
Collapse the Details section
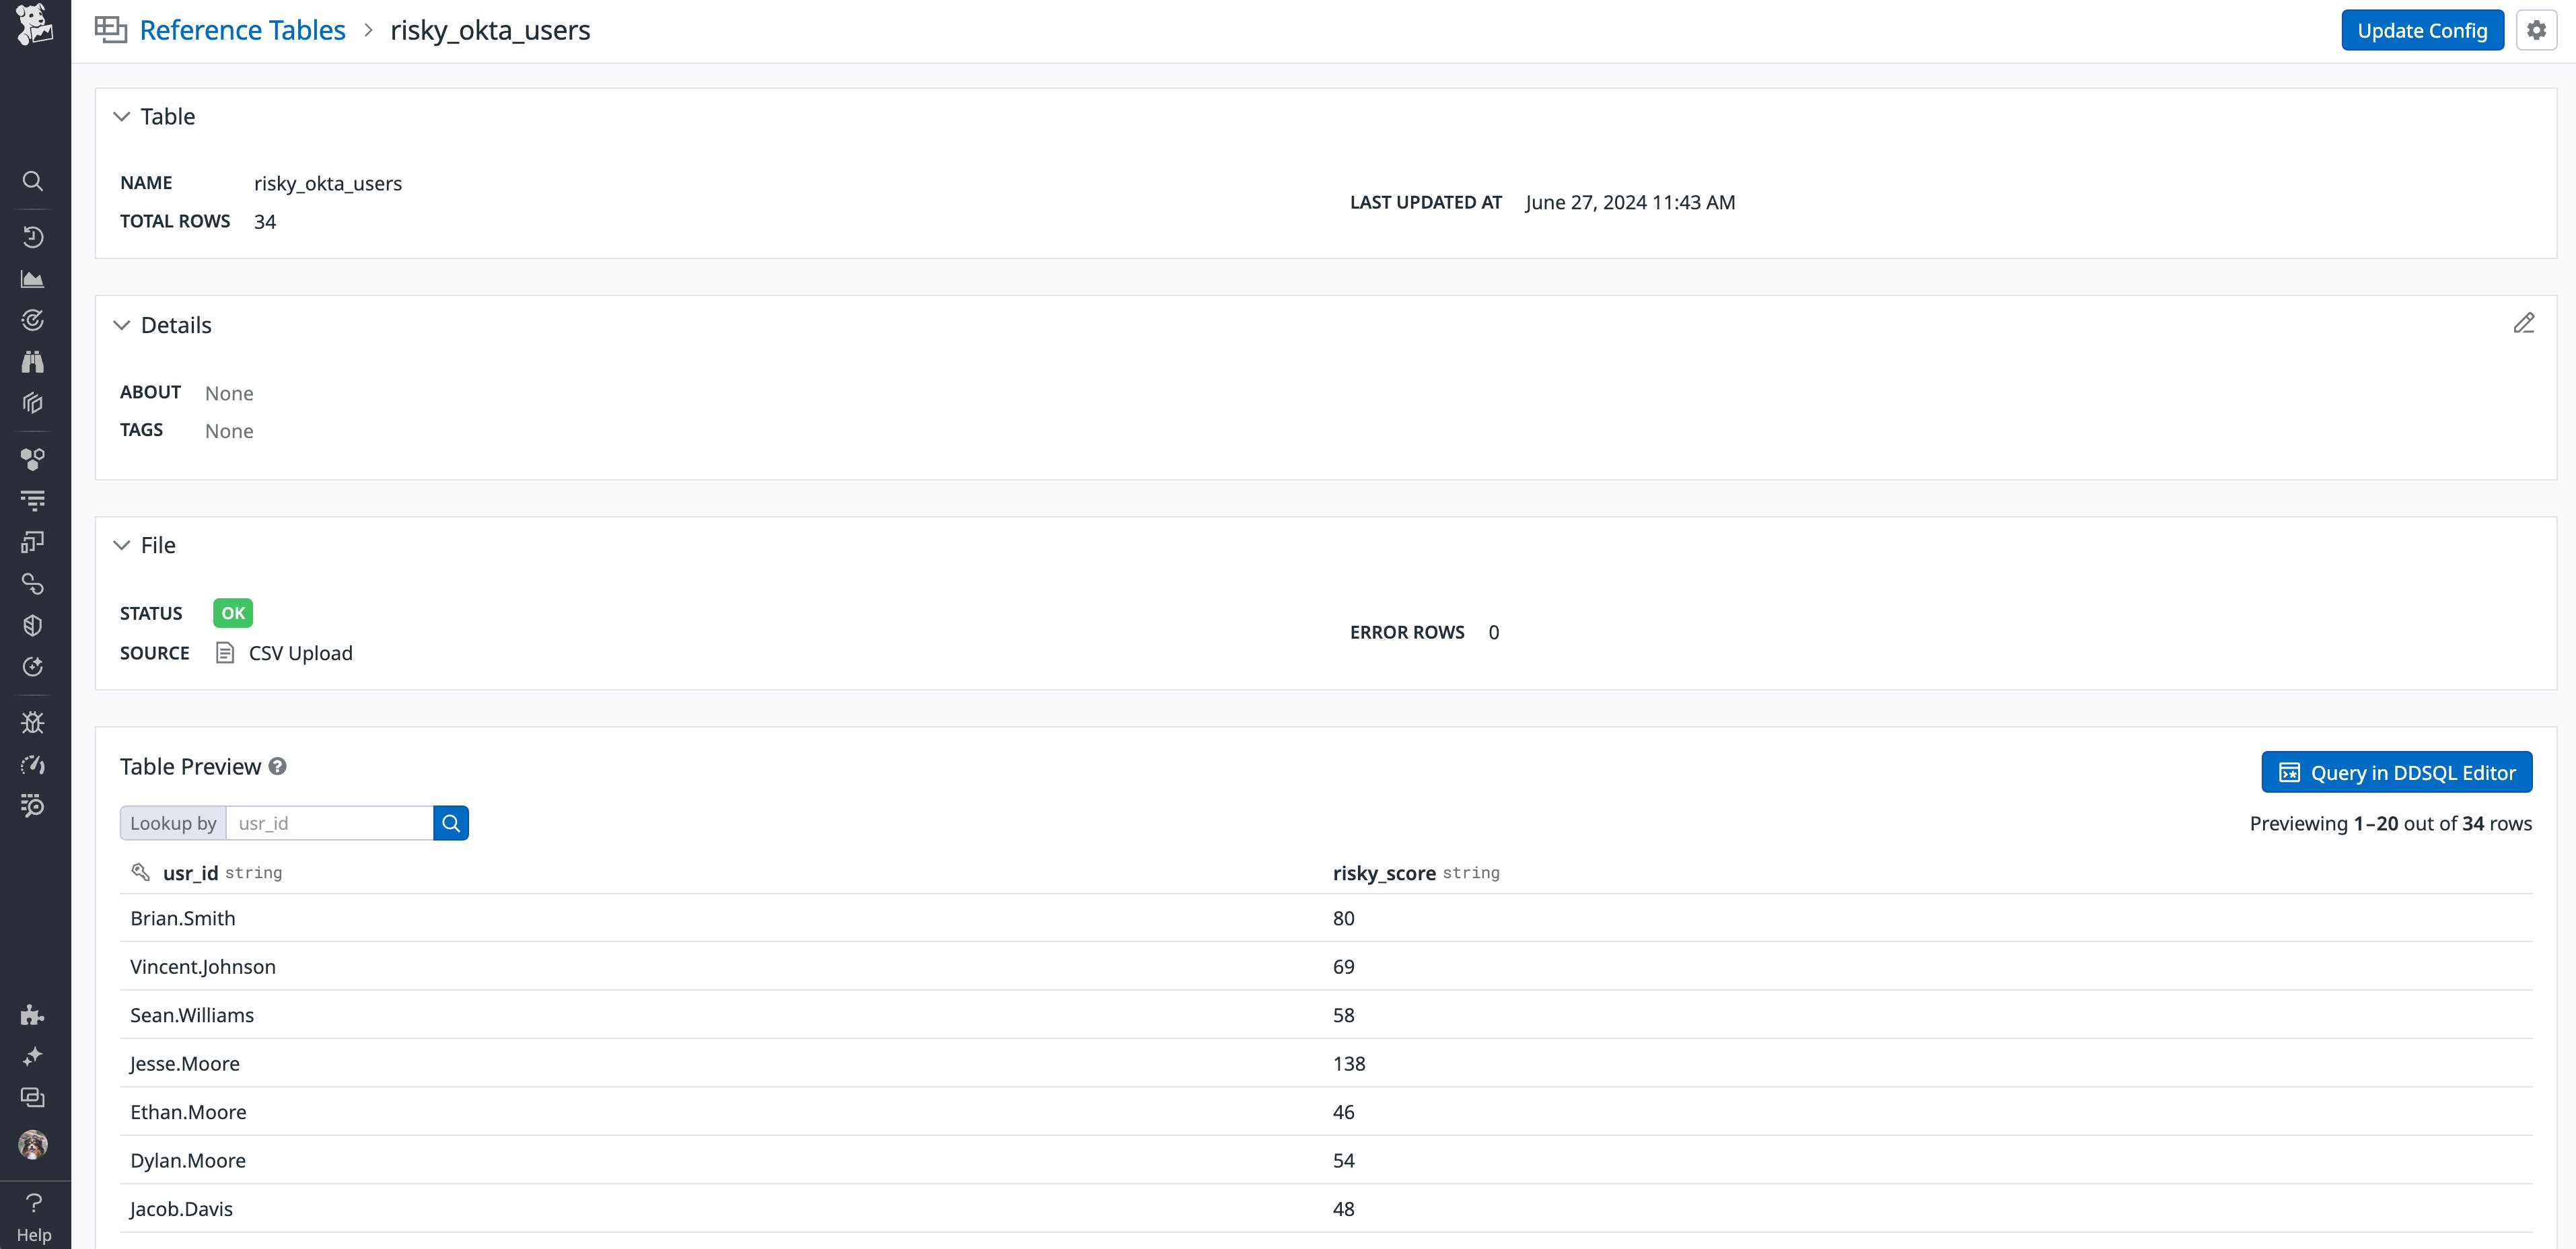point(122,324)
